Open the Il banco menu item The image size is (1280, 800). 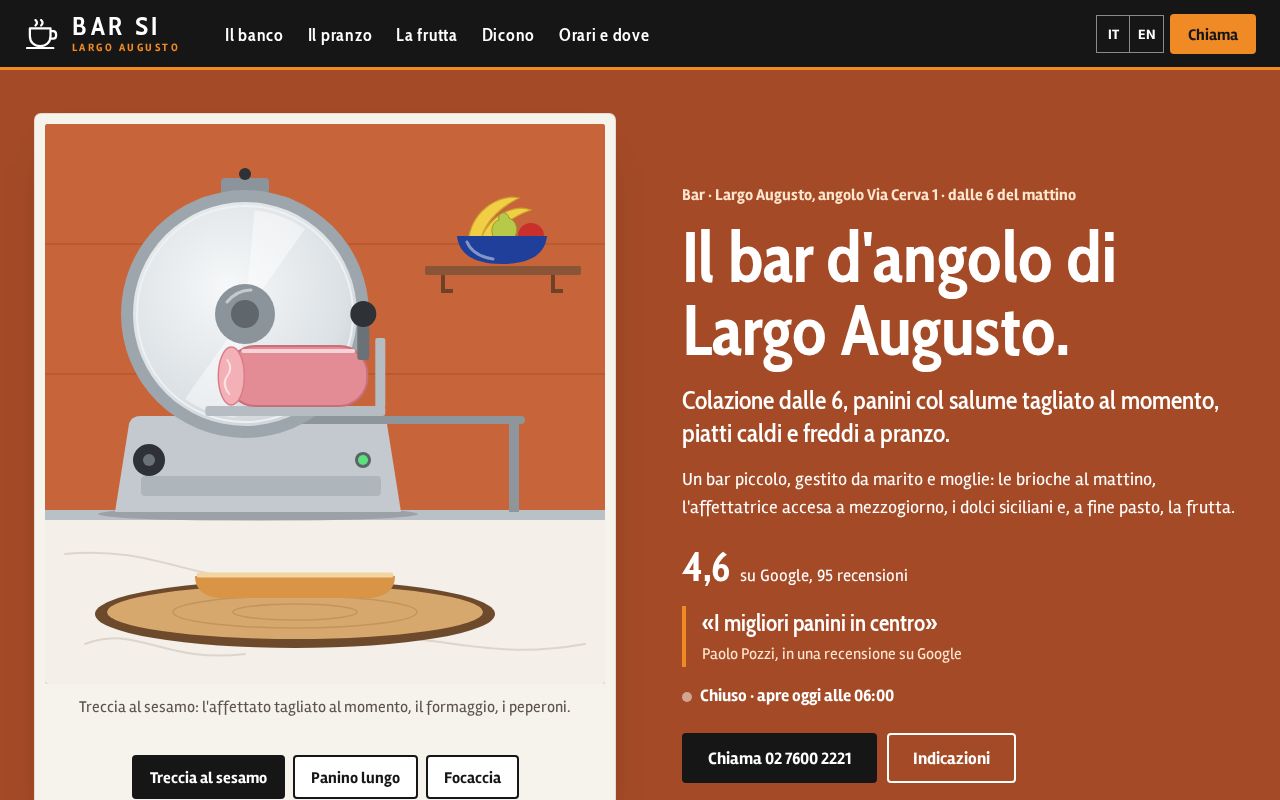tap(254, 35)
